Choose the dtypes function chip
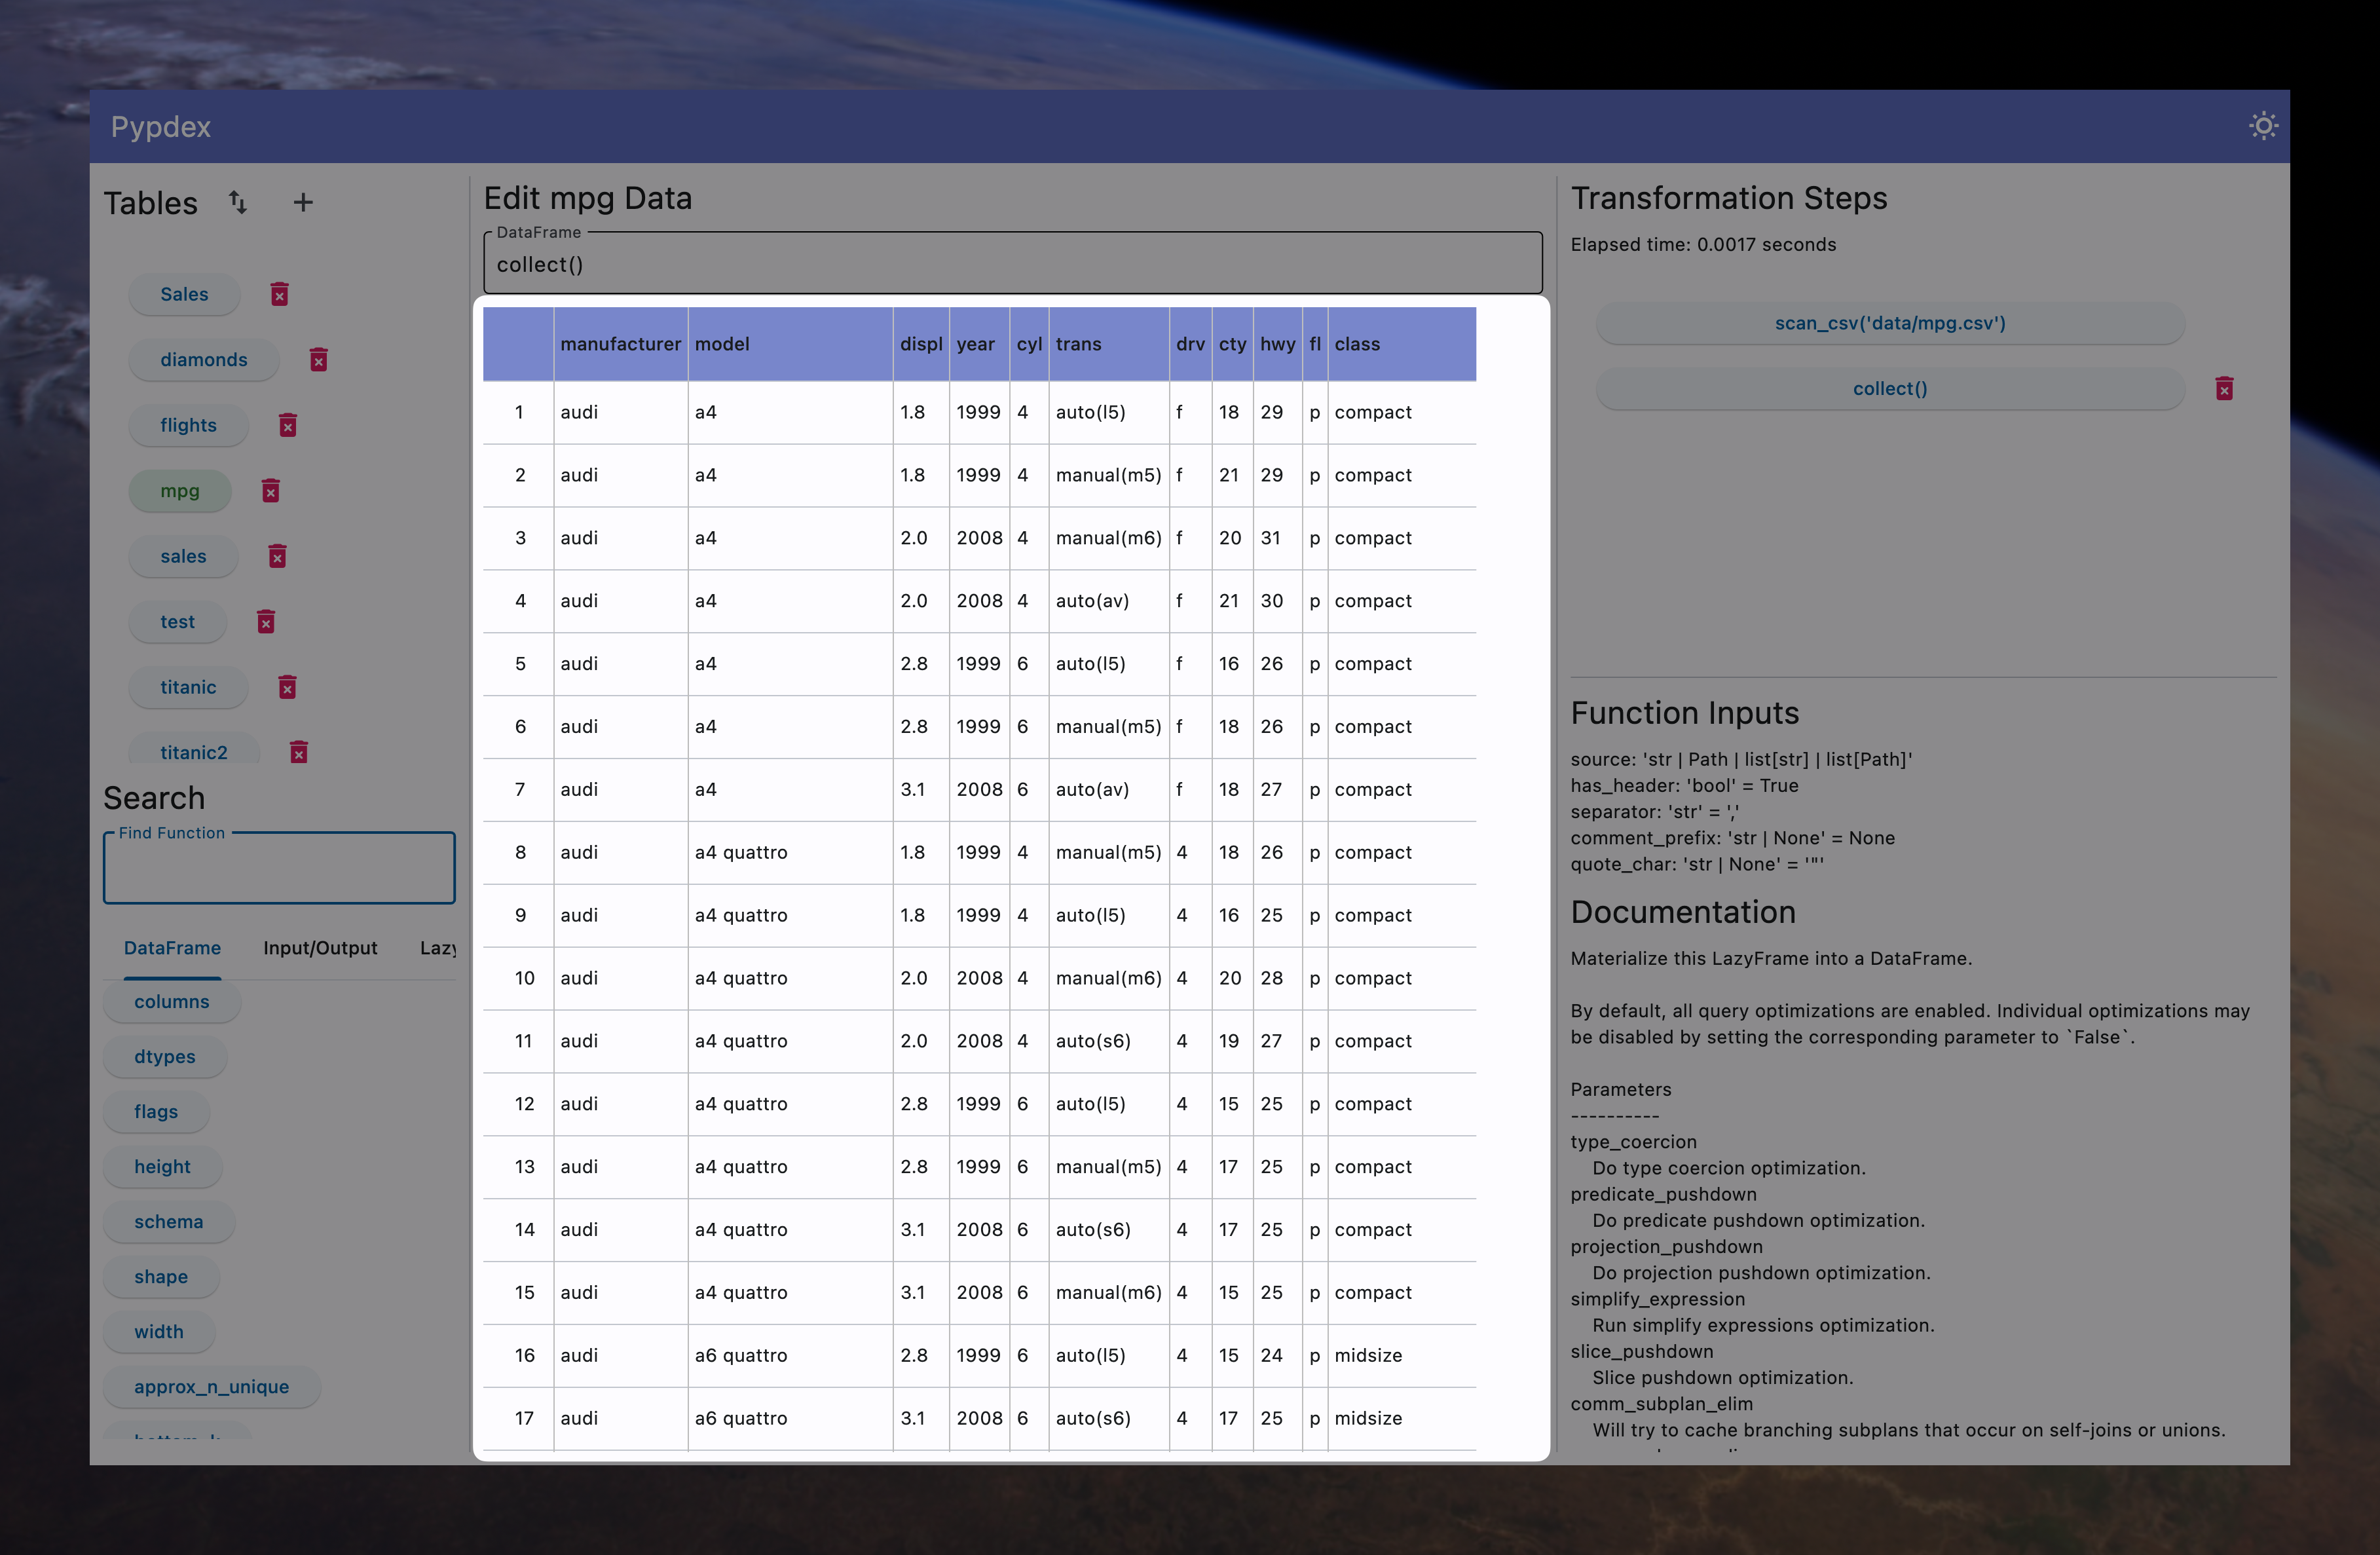The width and height of the screenshot is (2380, 1555). point(165,1057)
